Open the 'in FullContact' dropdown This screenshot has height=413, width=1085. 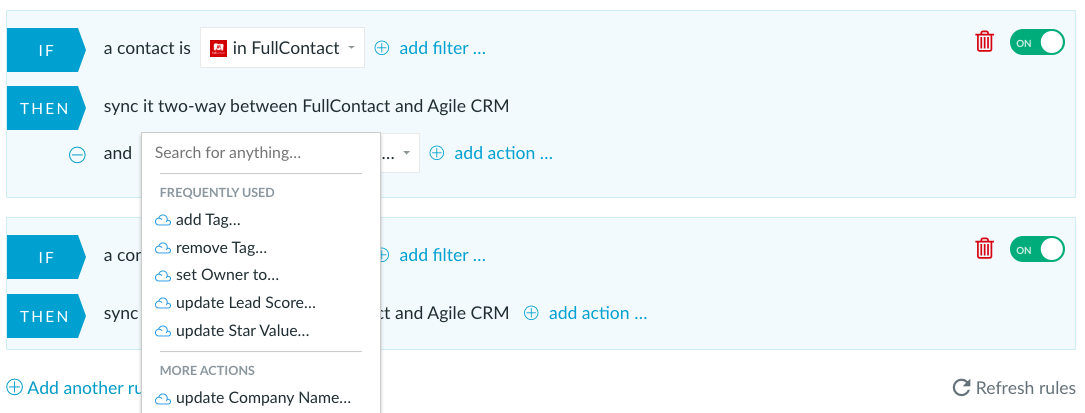click(x=282, y=48)
